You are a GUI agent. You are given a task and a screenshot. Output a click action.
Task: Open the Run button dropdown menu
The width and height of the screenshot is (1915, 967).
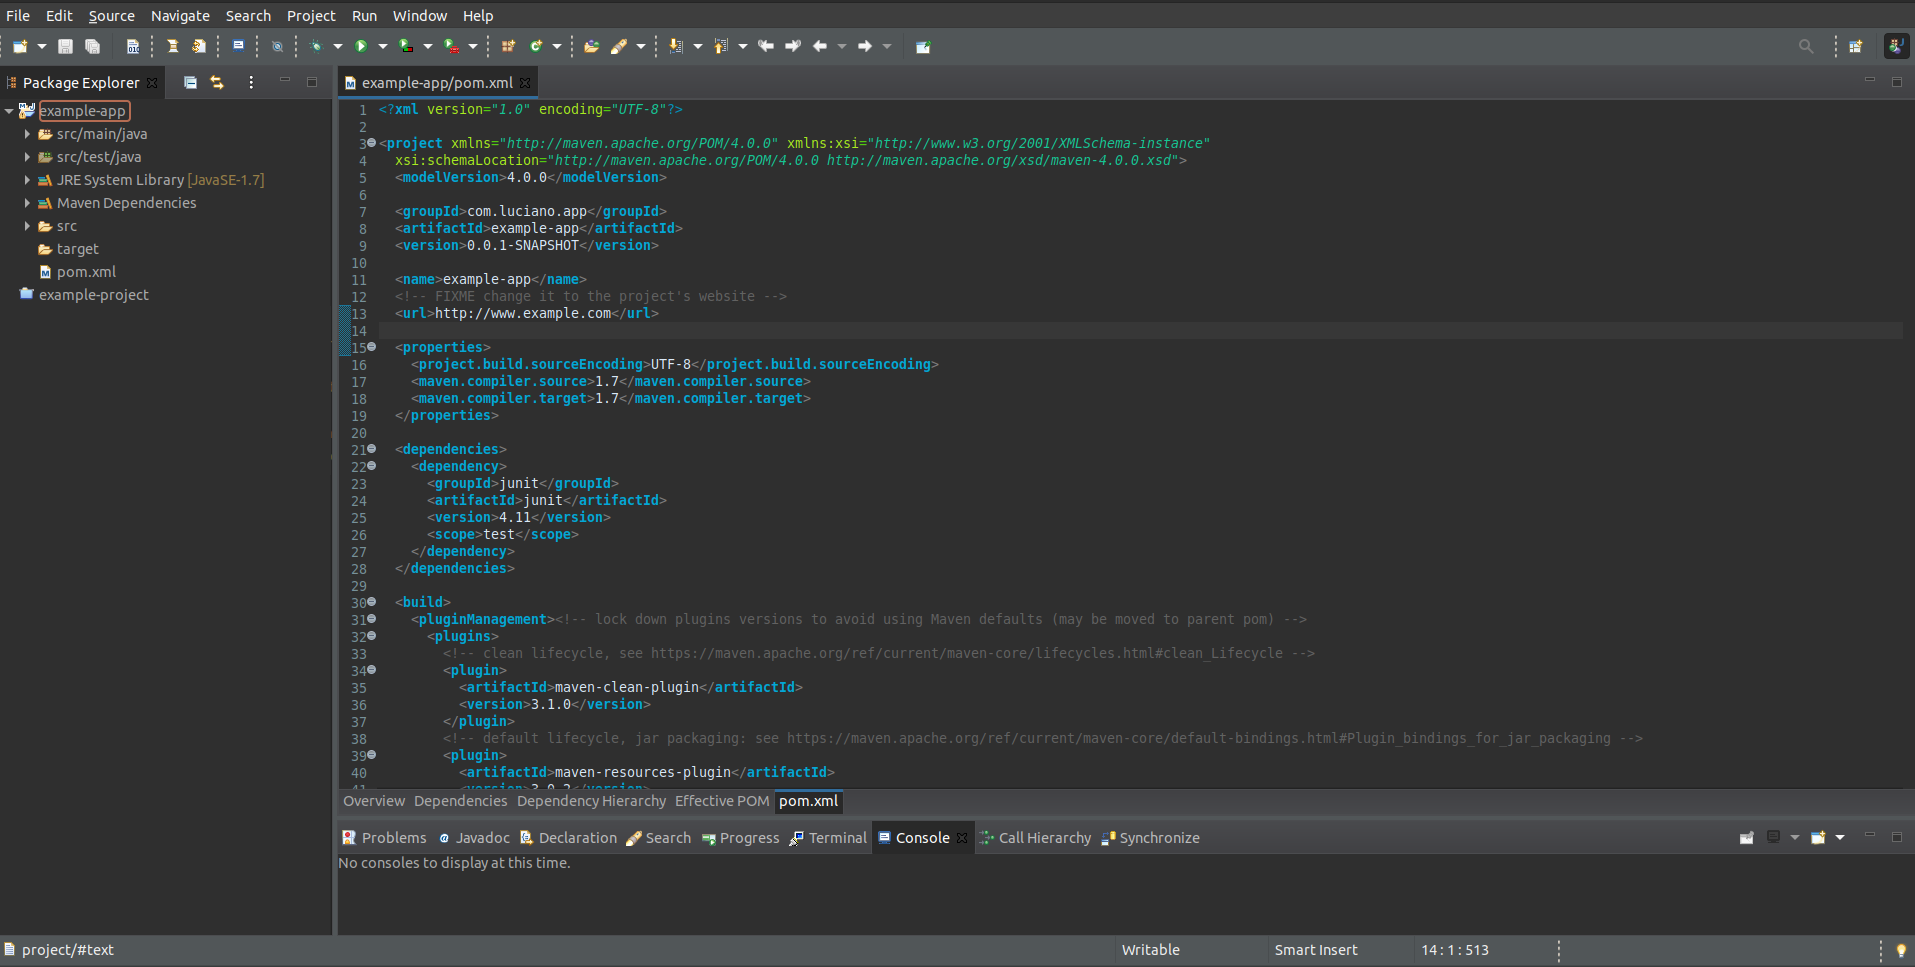(x=381, y=46)
